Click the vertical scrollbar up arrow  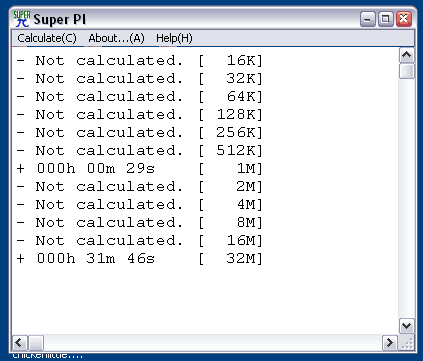click(406, 55)
